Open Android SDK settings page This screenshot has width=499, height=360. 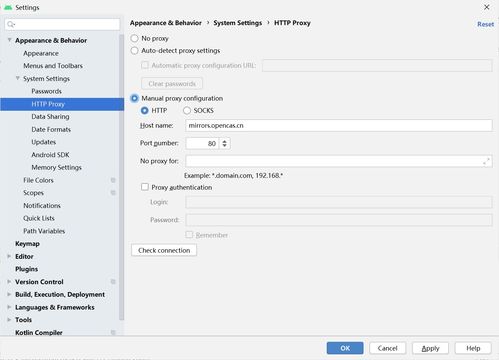[50, 155]
